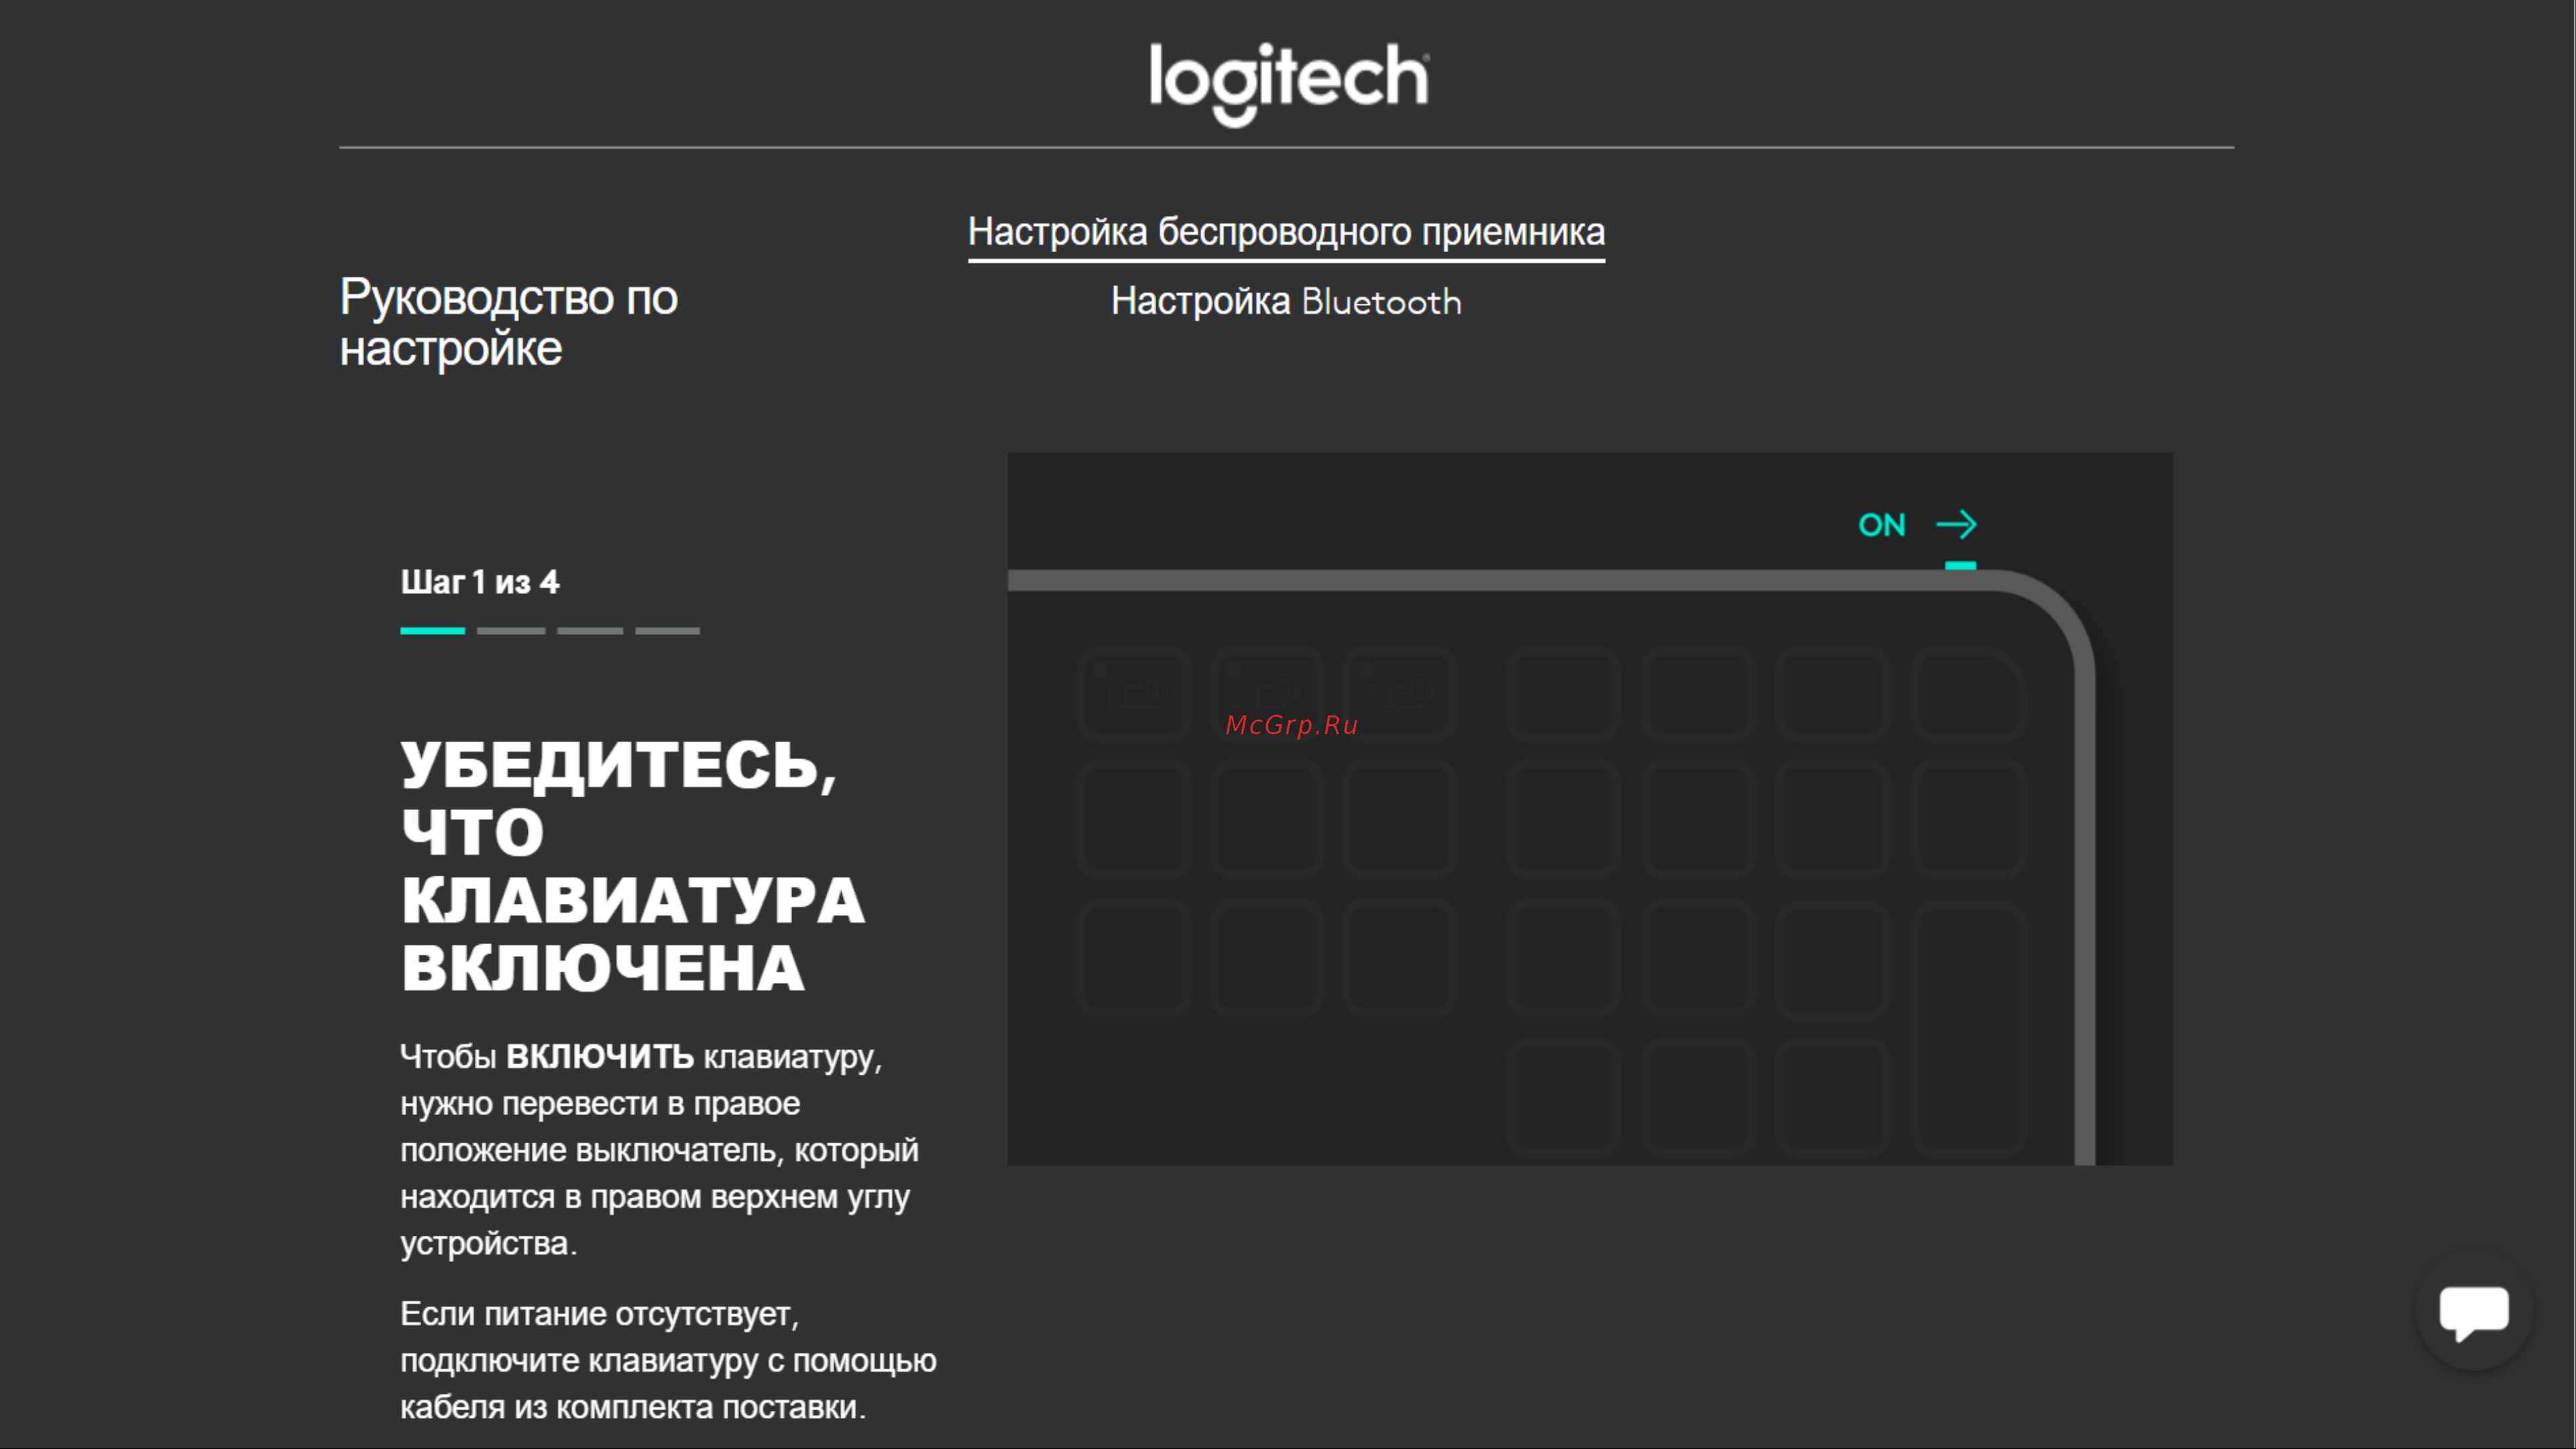2576x1449 pixels.
Task: Jump to the fourth step progress bar
Action: point(667,631)
